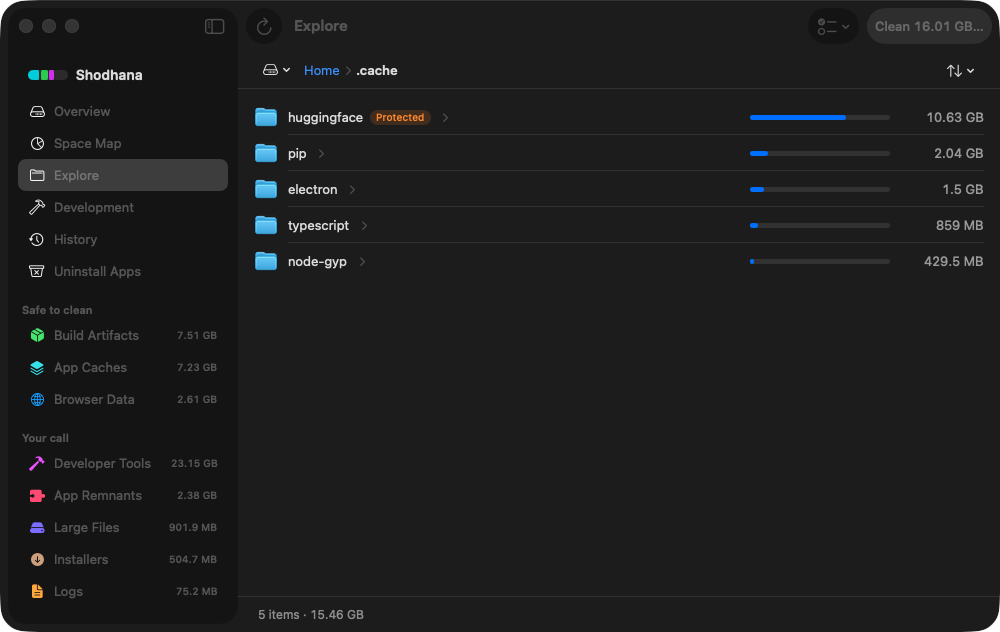Screen dimensions: 1000x632
Task: Click the 5 items status bar text
Action: (311, 615)
